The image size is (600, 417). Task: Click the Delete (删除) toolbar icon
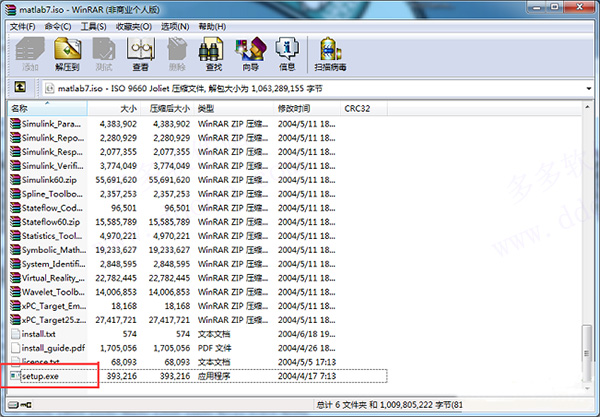coord(176,54)
